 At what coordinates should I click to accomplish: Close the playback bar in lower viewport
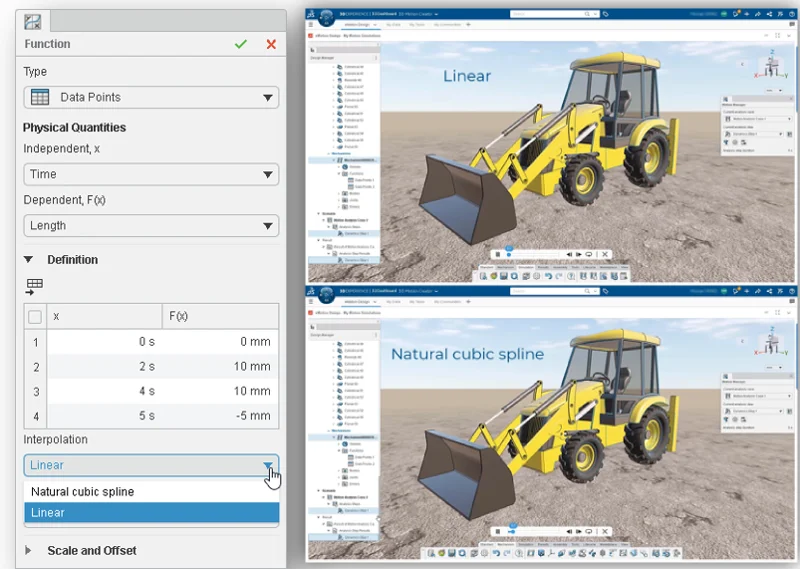pyautogui.click(x=605, y=531)
